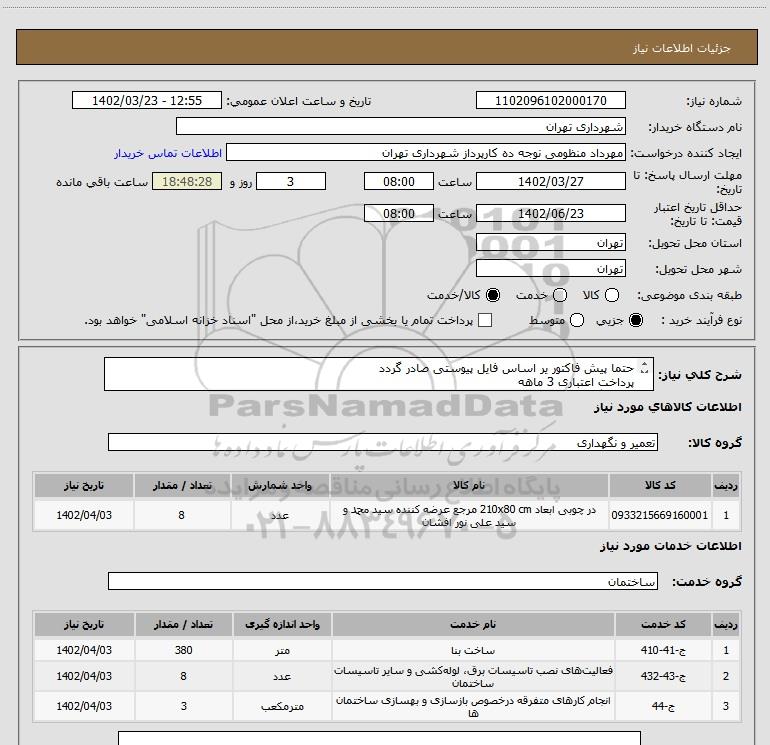Viewport: 770px width, 745px height.
Task: Click the کد کالا column header
Action: [660, 485]
